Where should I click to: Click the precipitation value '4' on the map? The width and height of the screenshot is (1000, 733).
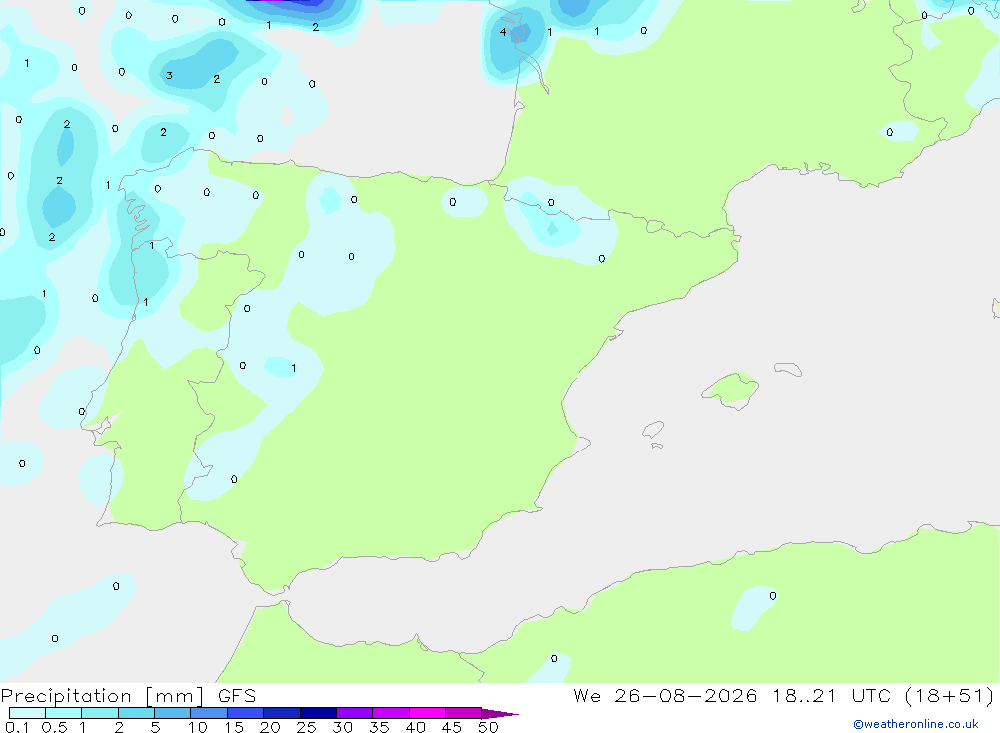pos(503,32)
